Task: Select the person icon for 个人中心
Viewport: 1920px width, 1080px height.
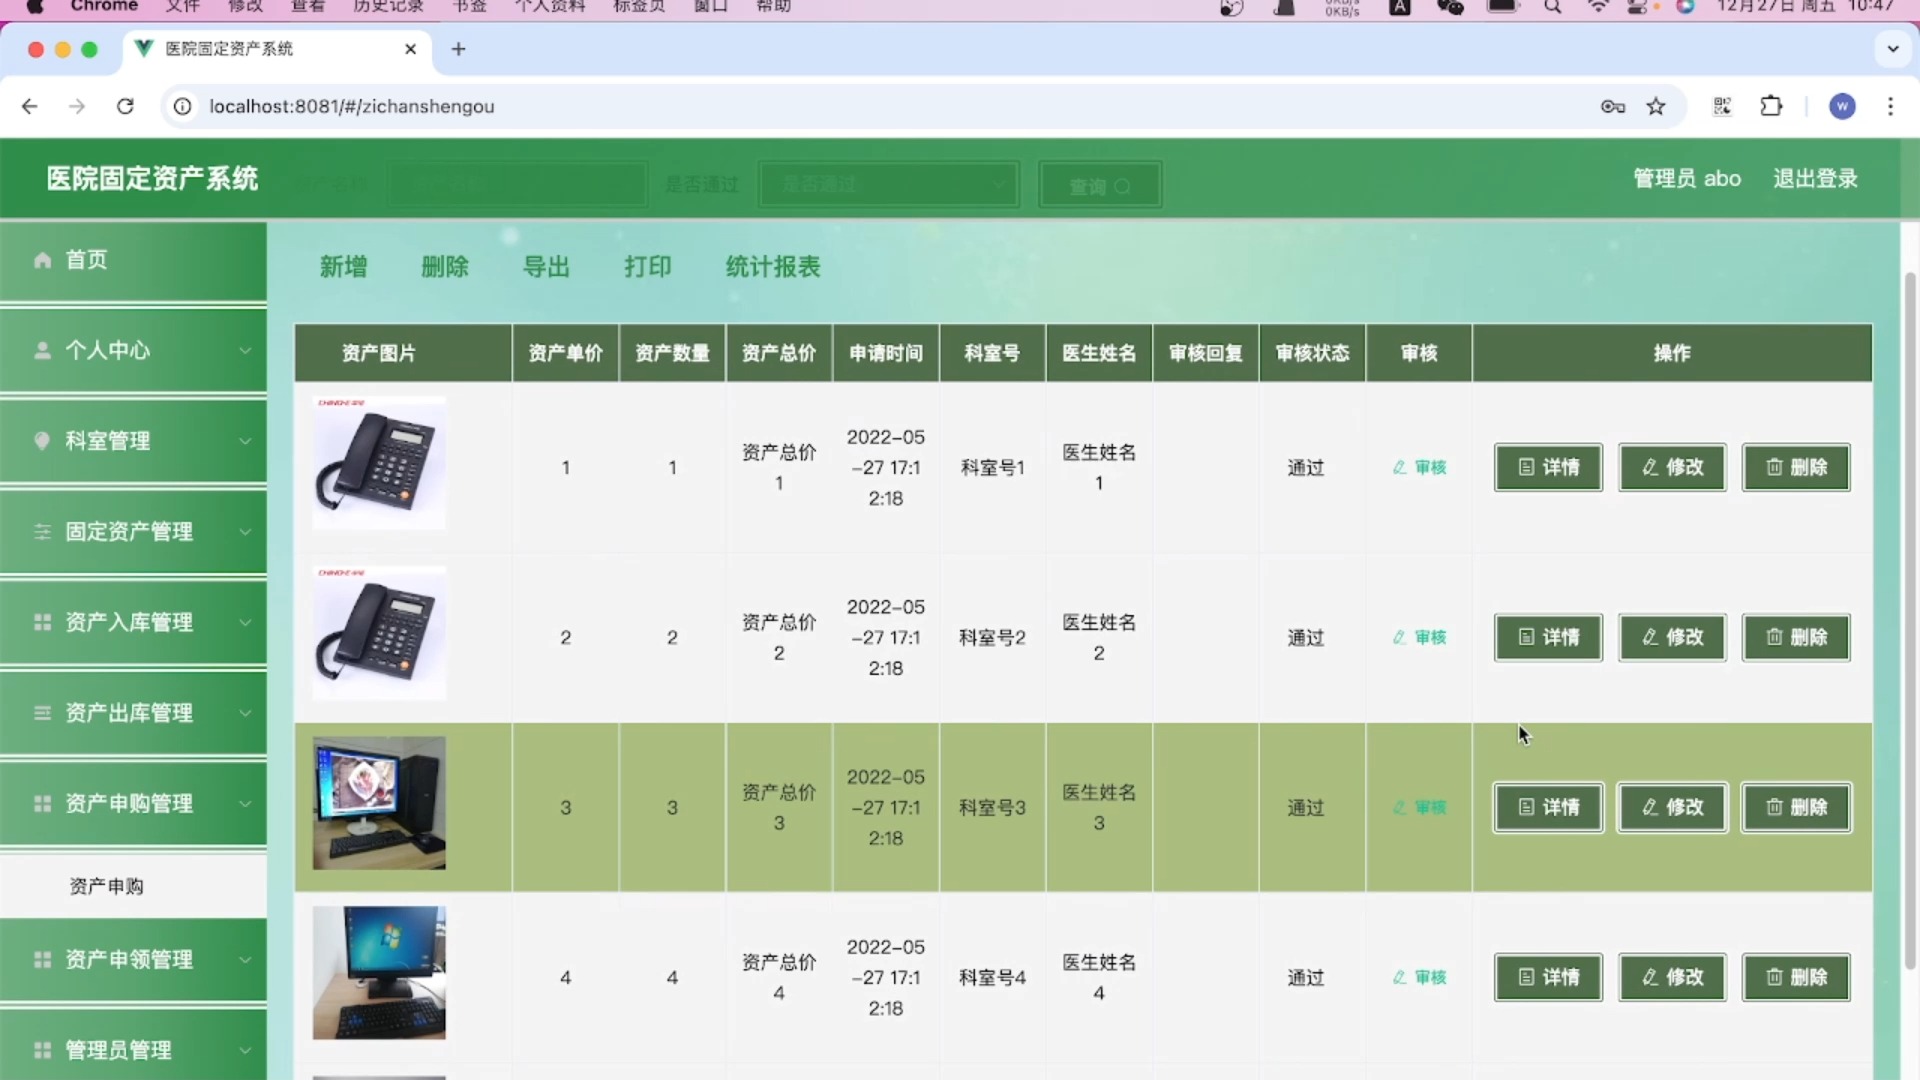Action: (x=42, y=350)
